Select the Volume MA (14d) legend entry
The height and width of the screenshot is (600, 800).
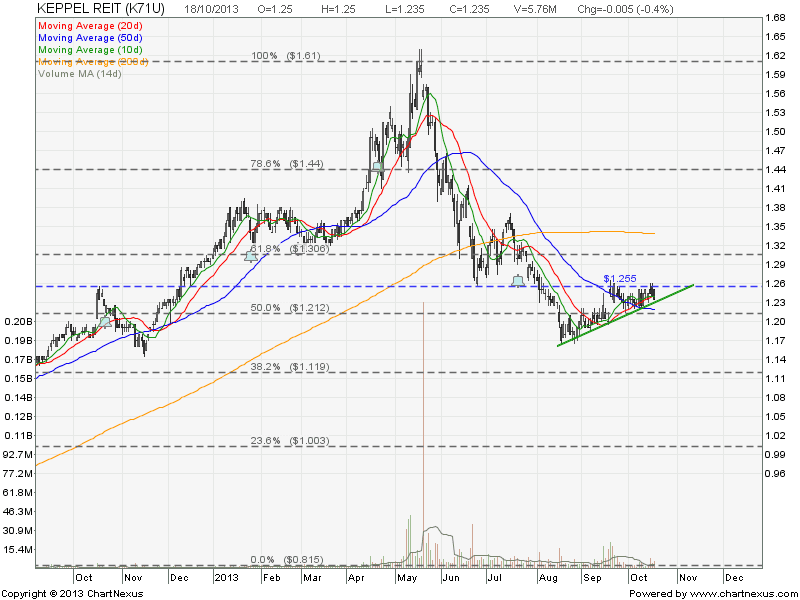pyautogui.click(x=80, y=74)
